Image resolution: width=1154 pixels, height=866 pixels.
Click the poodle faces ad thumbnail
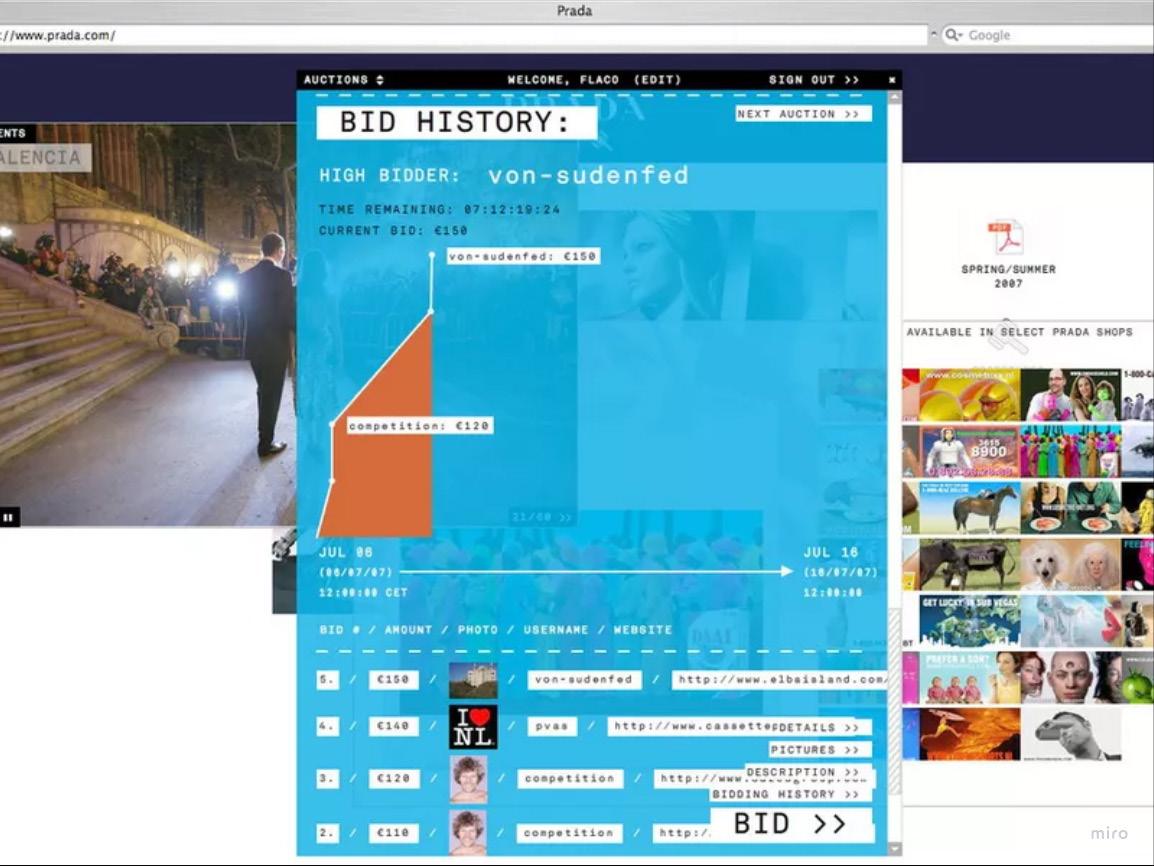(1071, 564)
